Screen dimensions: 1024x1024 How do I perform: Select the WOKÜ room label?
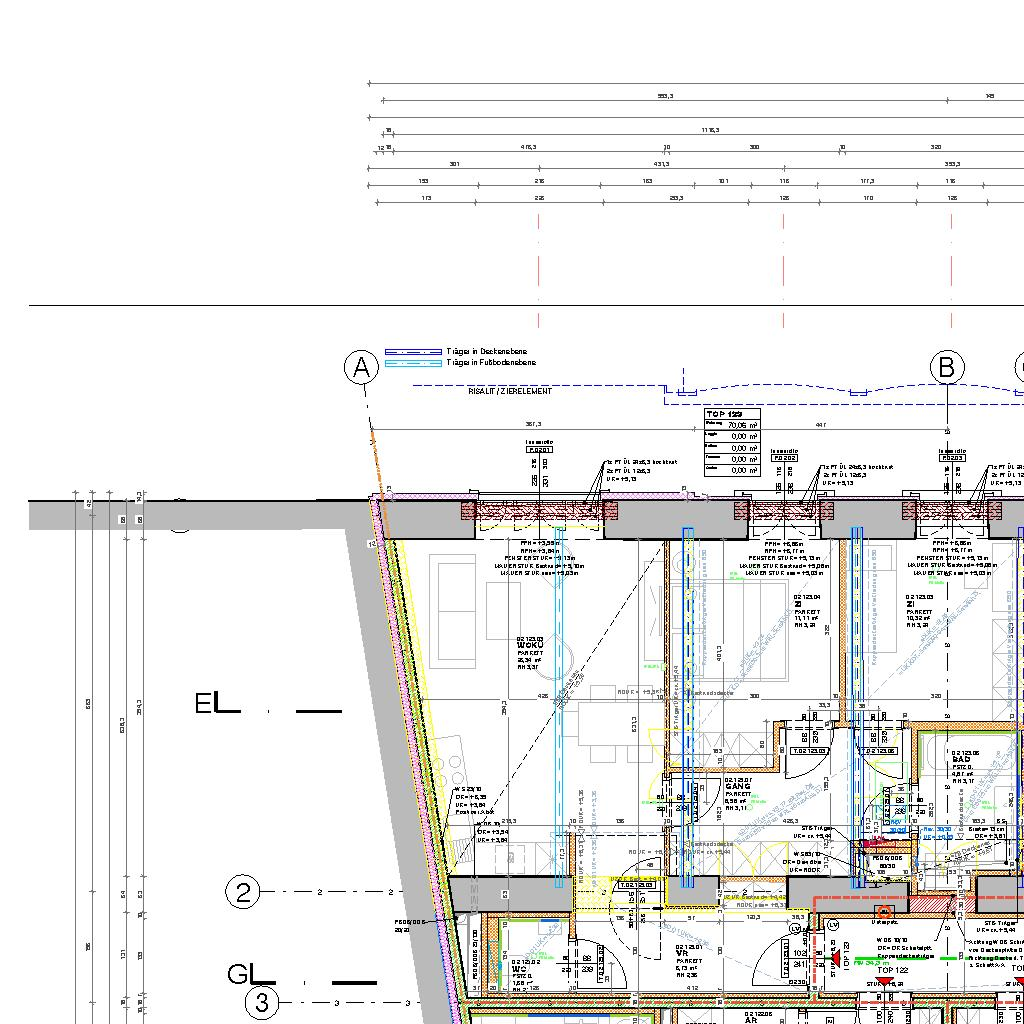coord(530,645)
